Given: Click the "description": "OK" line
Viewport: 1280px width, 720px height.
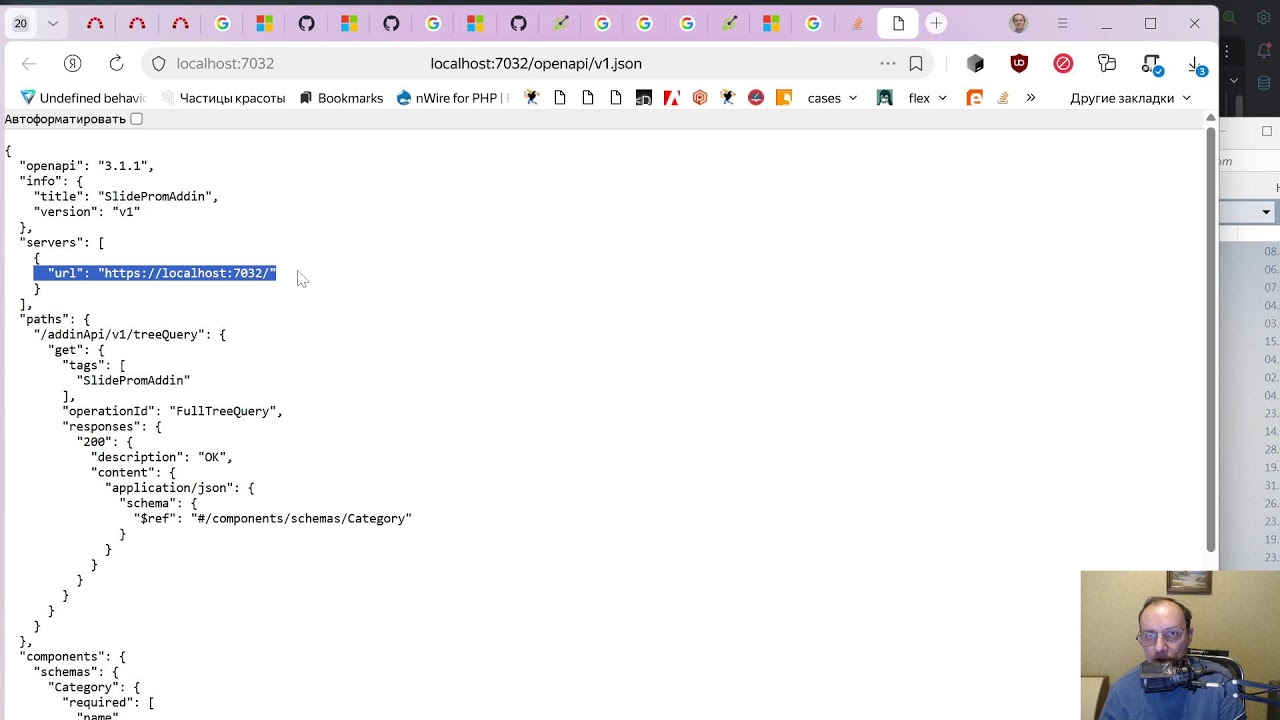Looking at the screenshot, I should tap(161, 457).
